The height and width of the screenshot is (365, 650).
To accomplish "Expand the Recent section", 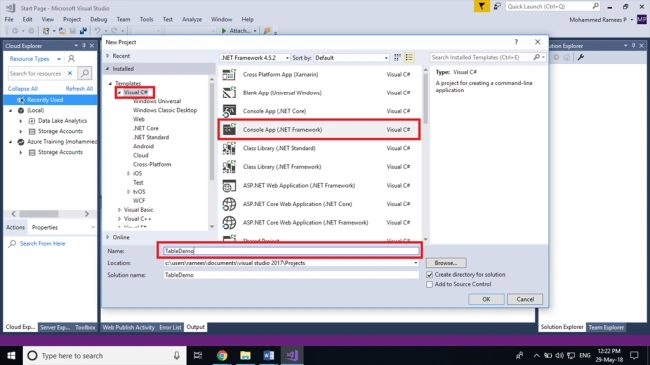I will pyautogui.click(x=107, y=56).
